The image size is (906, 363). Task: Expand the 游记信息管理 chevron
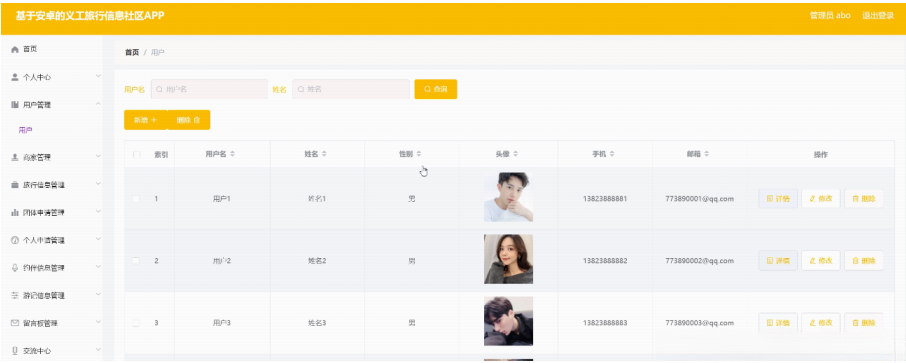coord(98,295)
